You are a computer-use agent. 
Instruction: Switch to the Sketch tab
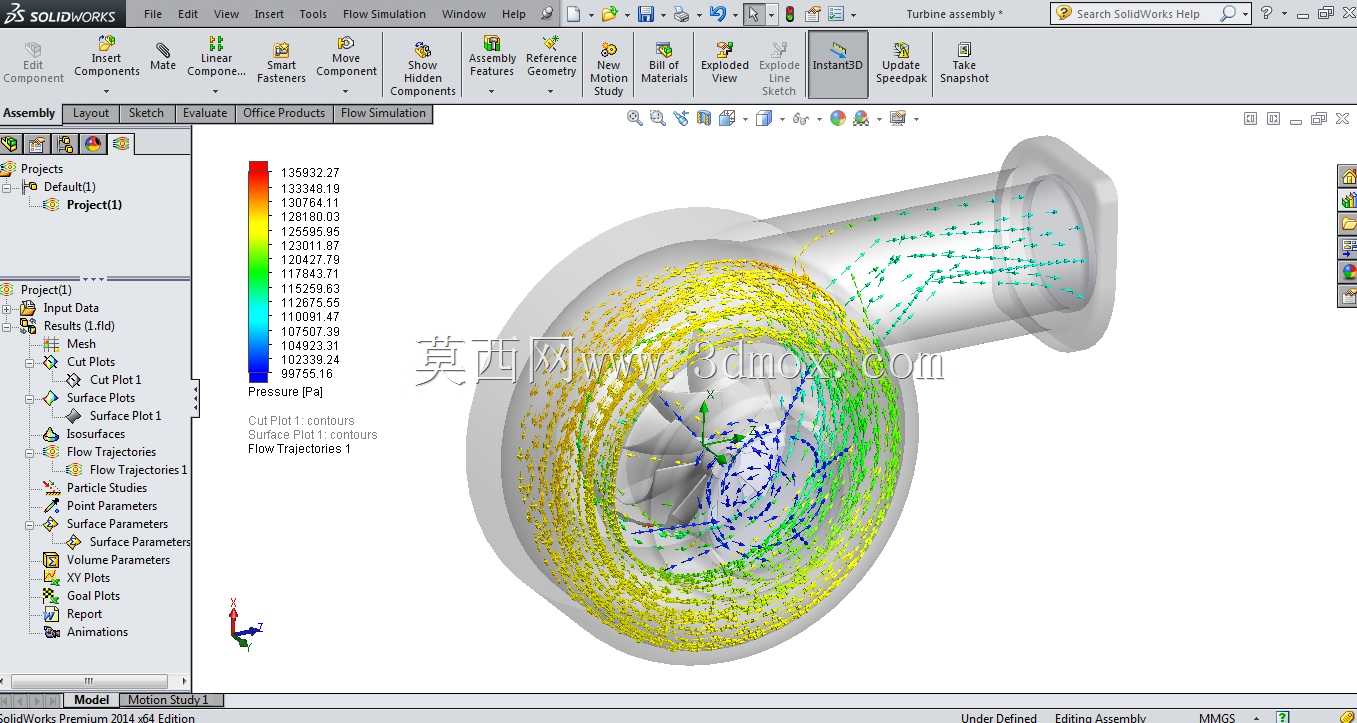(x=146, y=113)
